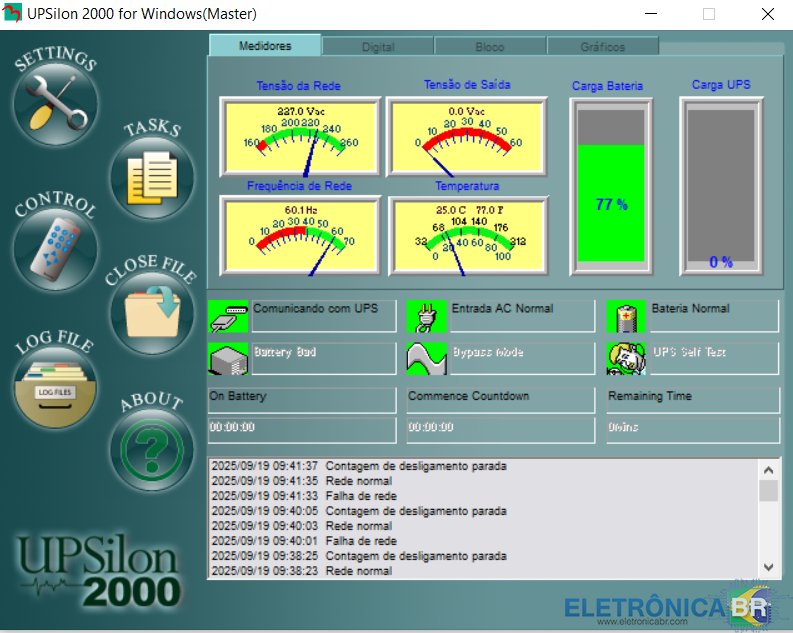Click the Entrada AC Normal plug icon
Screen dimensions: 793x633
(x=427, y=316)
